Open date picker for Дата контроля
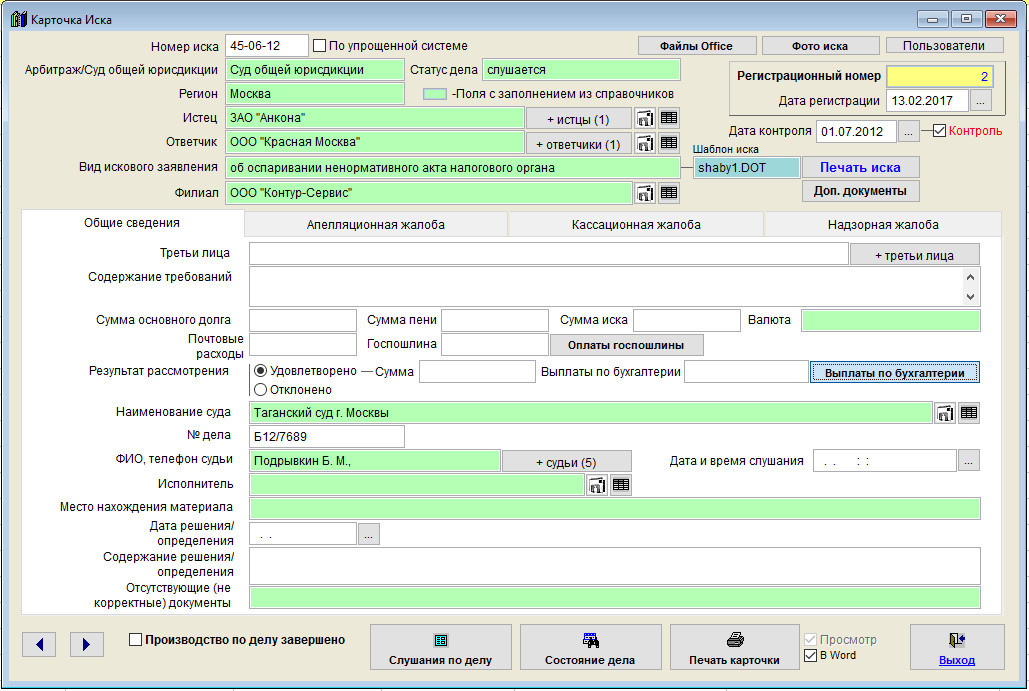Viewport: 1029px width, 691px height. (908, 131)
